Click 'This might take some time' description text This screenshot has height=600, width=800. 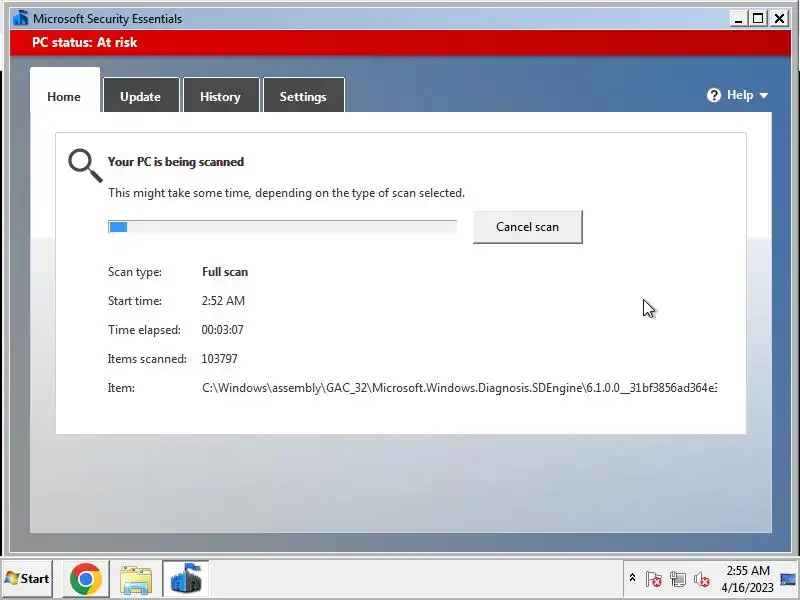pos(286,193)
